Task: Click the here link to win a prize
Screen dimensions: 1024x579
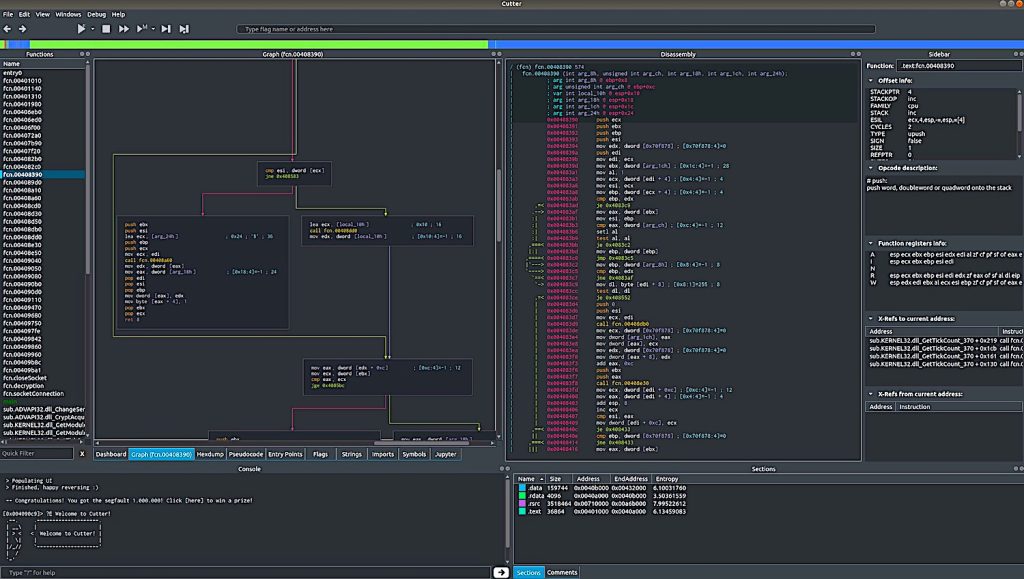Action: tap(192, 501)
